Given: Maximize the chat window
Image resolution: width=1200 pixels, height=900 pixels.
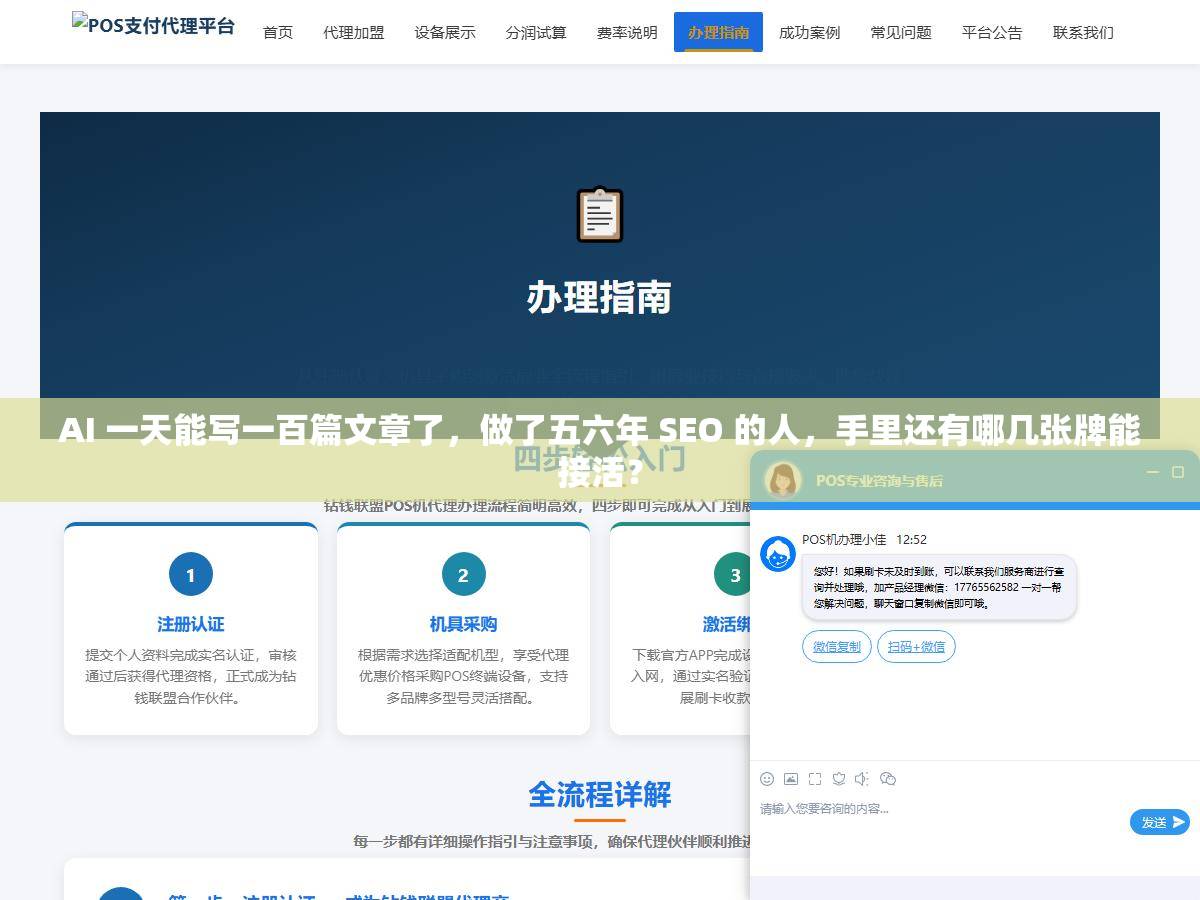Looking at the screenshot, I should [1178, 472].
